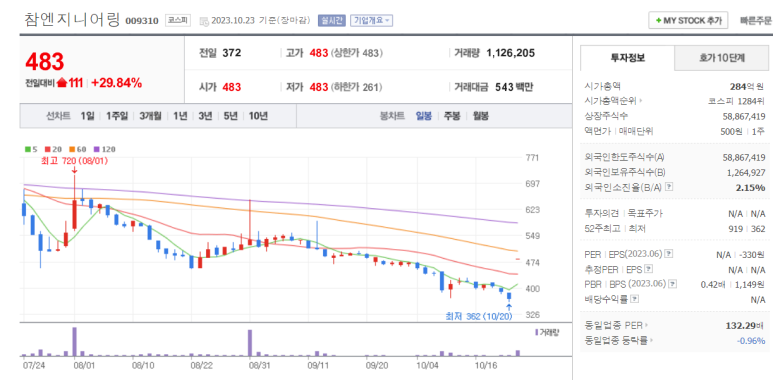Click the 거래대금 value 543 백만
Viewport: 773px width, 380px height.
513,87
